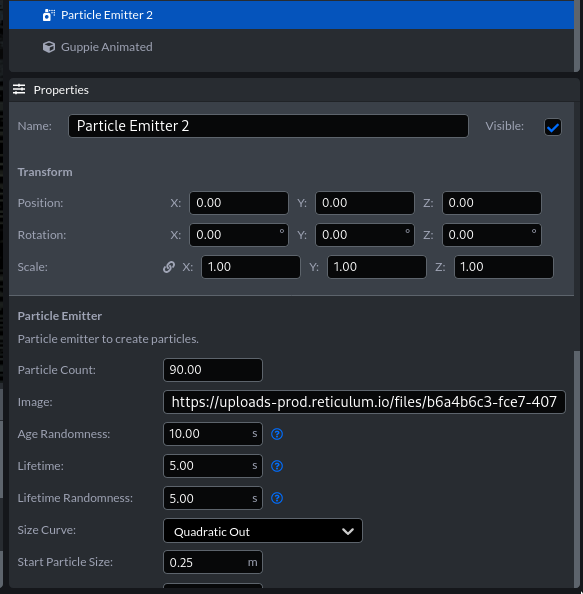Open Lifetime help icon

277,466
